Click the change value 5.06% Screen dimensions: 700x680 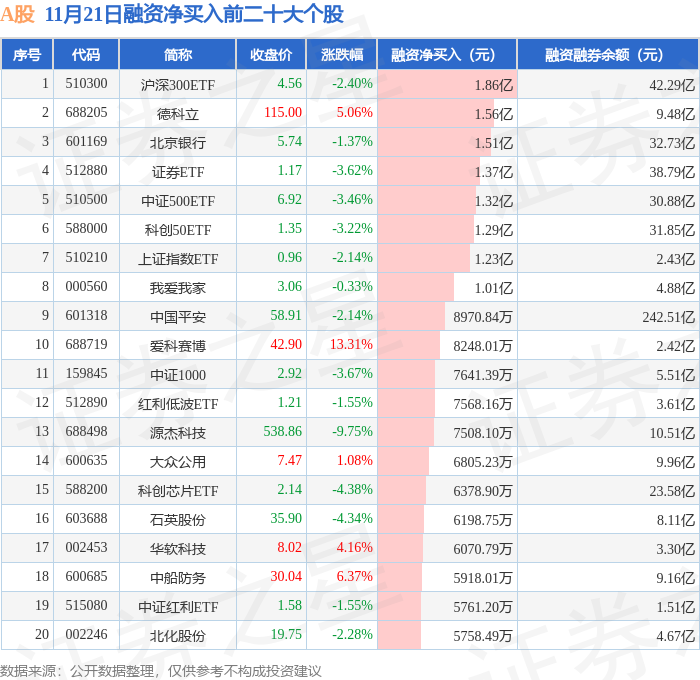(354, 113)
